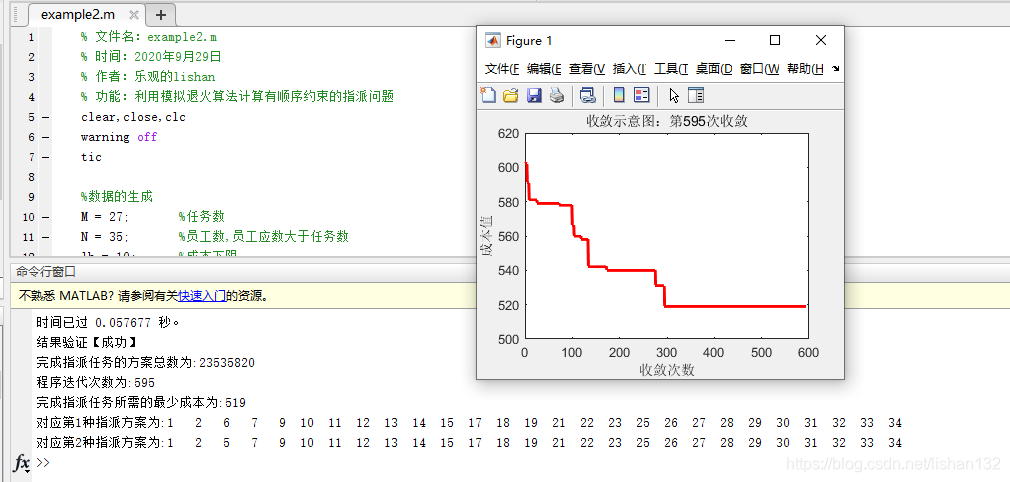The image size is (1010, 482).
Task: Activate the Edit Plot arrow tool
Action: click(x=674, y=96)
